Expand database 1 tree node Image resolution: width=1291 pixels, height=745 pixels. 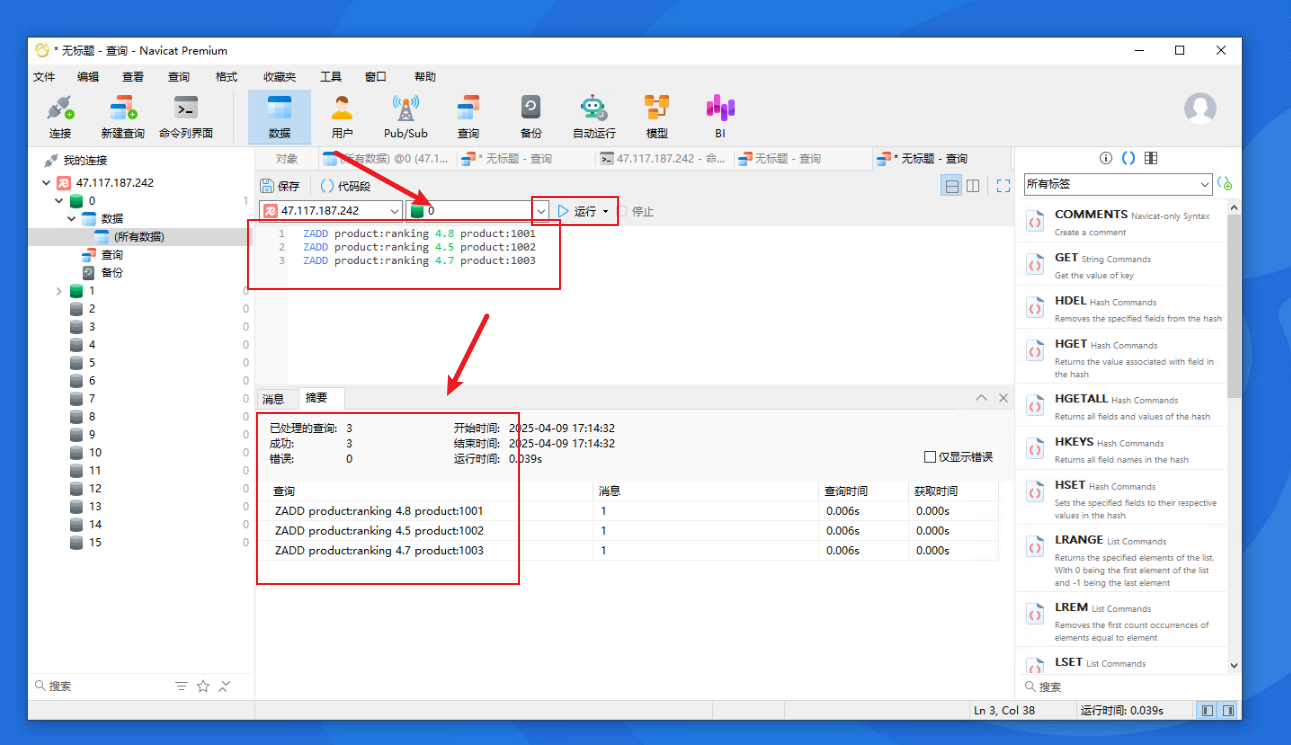click(x=60, y=291)
